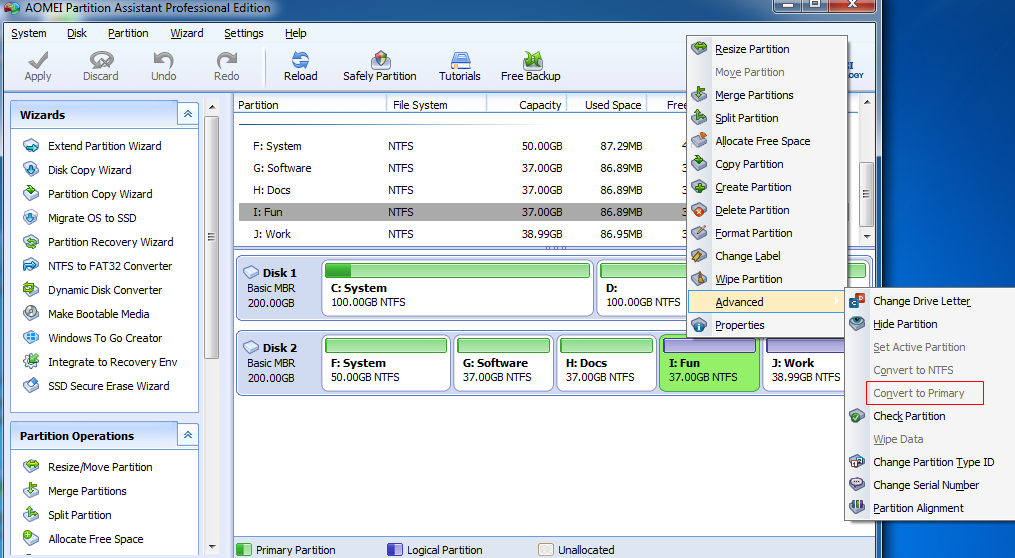The image size is (1015, 558).
Task: Choose Format Partition menu entry
Action: point(767,232)
